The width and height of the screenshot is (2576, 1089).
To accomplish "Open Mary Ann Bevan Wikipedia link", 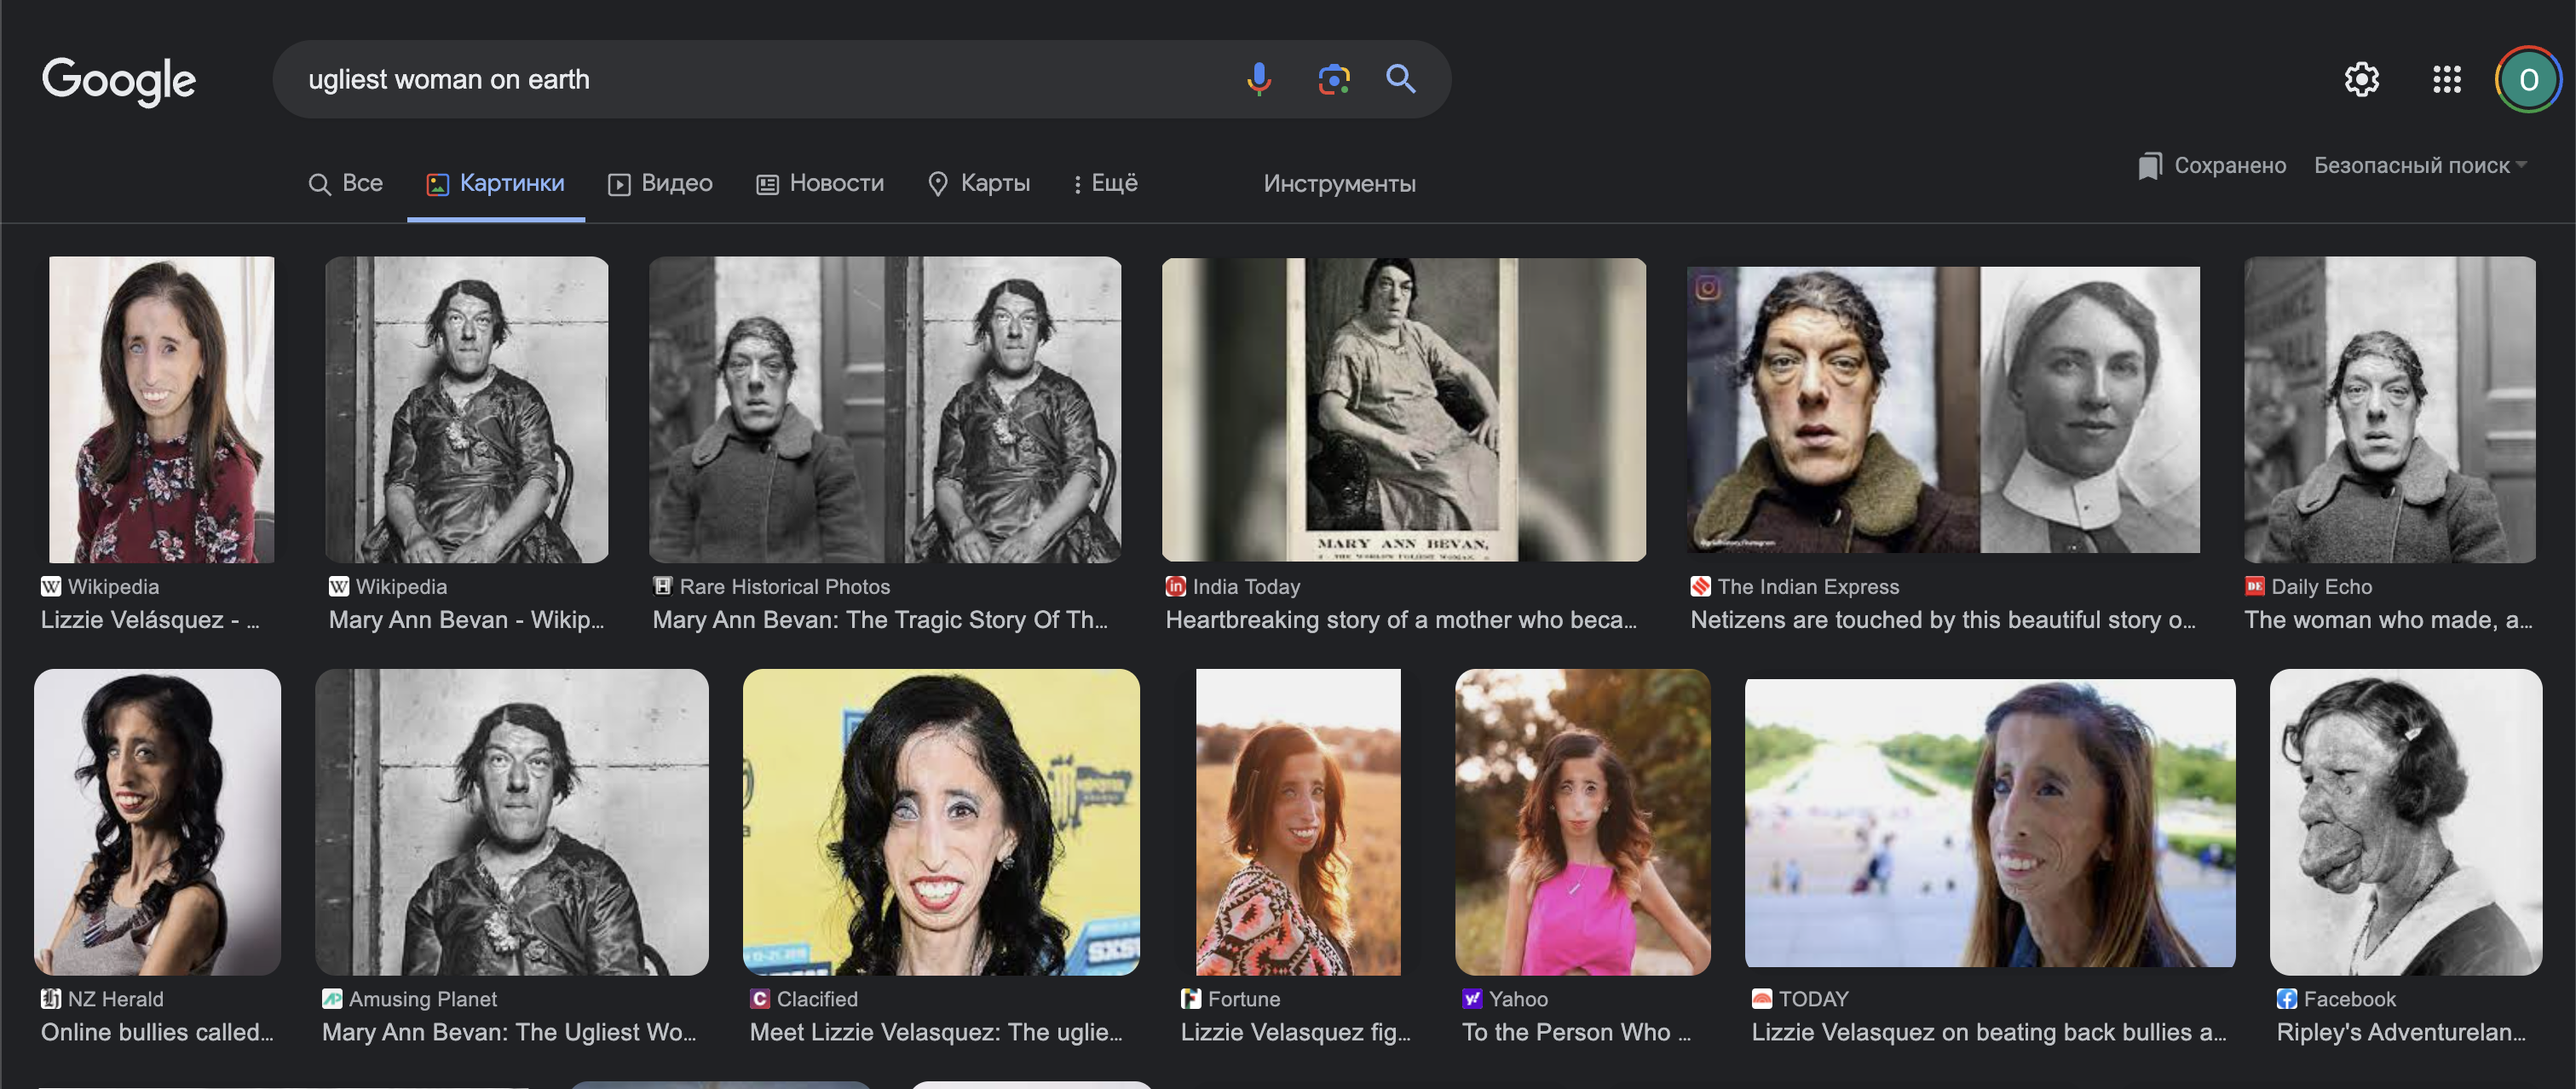I will pos(466,620).
